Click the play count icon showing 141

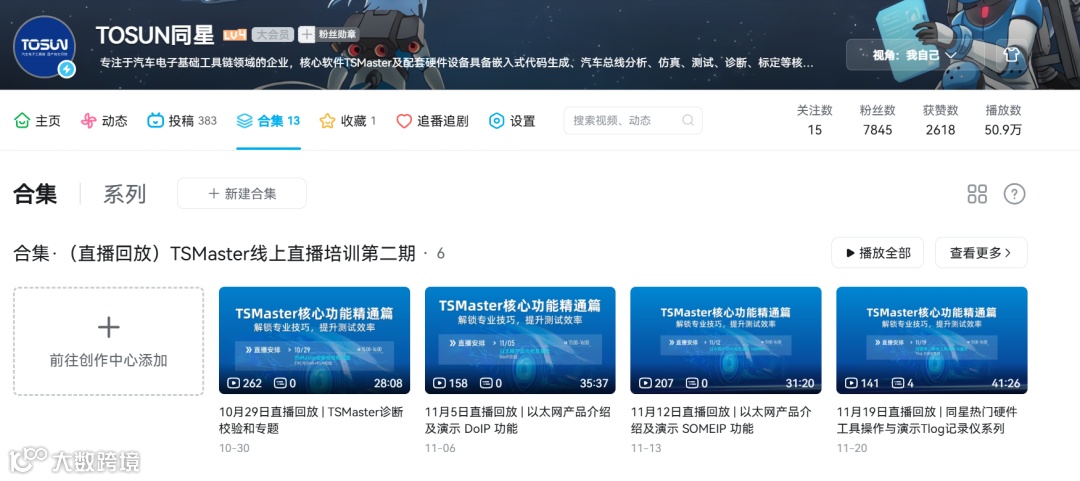tap(851, 383)
